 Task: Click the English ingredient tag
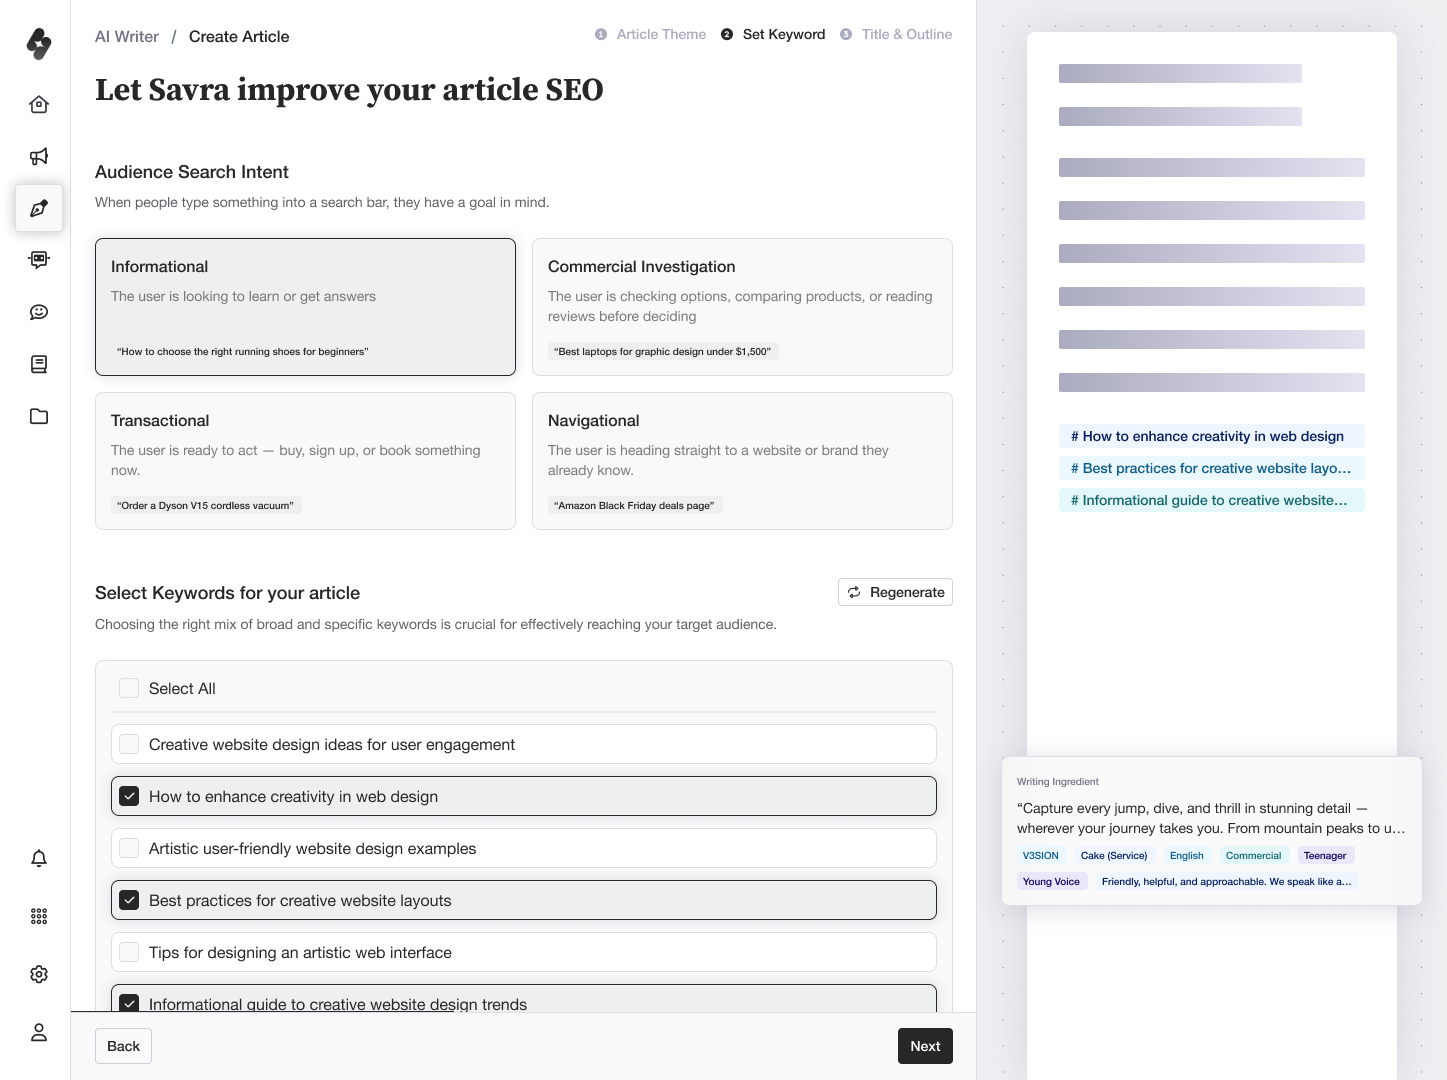point(1187,856)
